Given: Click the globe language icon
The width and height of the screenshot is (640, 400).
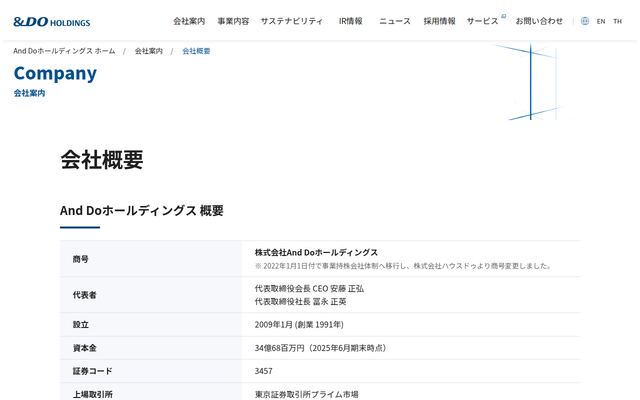Looking at the screenshot, I should [x=584, y=21].
